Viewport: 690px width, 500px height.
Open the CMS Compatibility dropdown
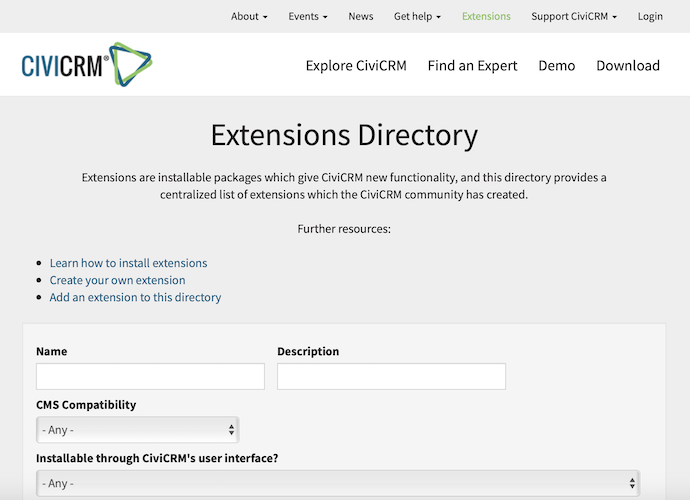coord(137,430)
